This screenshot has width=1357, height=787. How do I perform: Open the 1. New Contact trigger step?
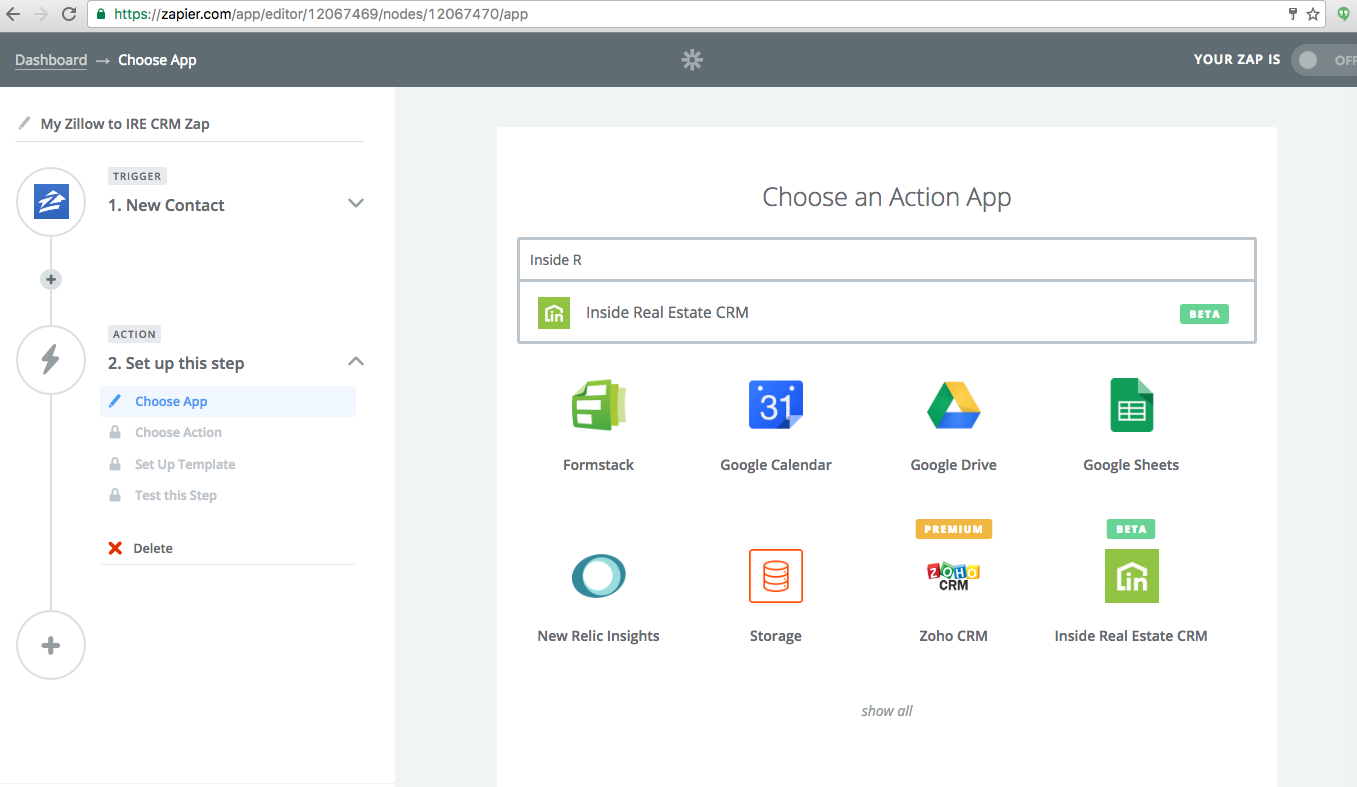tap(166, 205)
